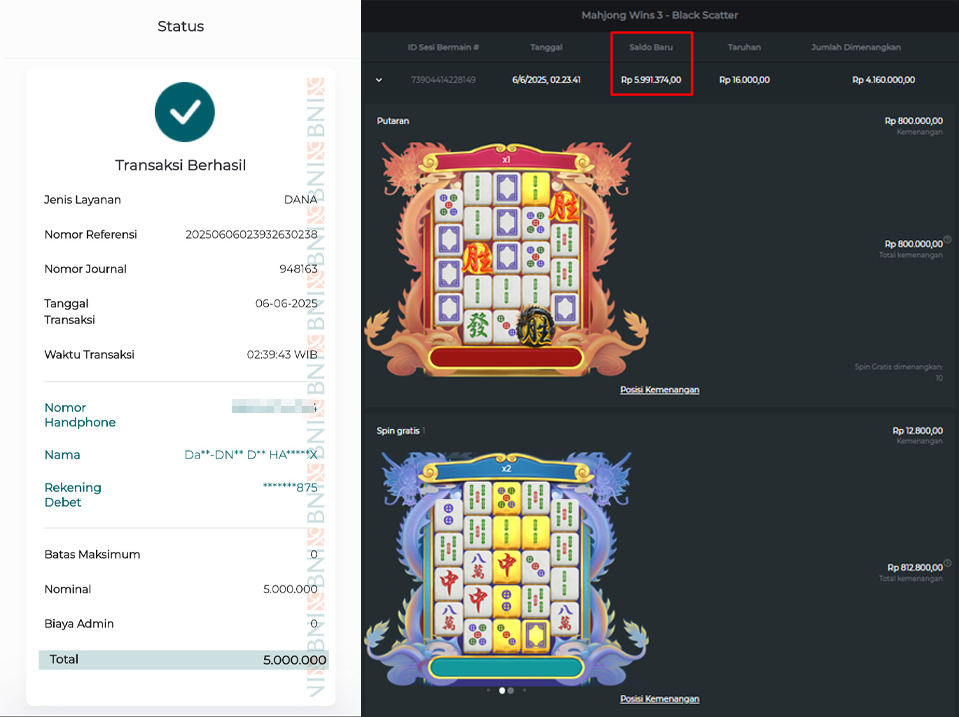Viewport: 959px width, 717px height.
Task: Click reference number 20250606023932630238
Action: 251,234
